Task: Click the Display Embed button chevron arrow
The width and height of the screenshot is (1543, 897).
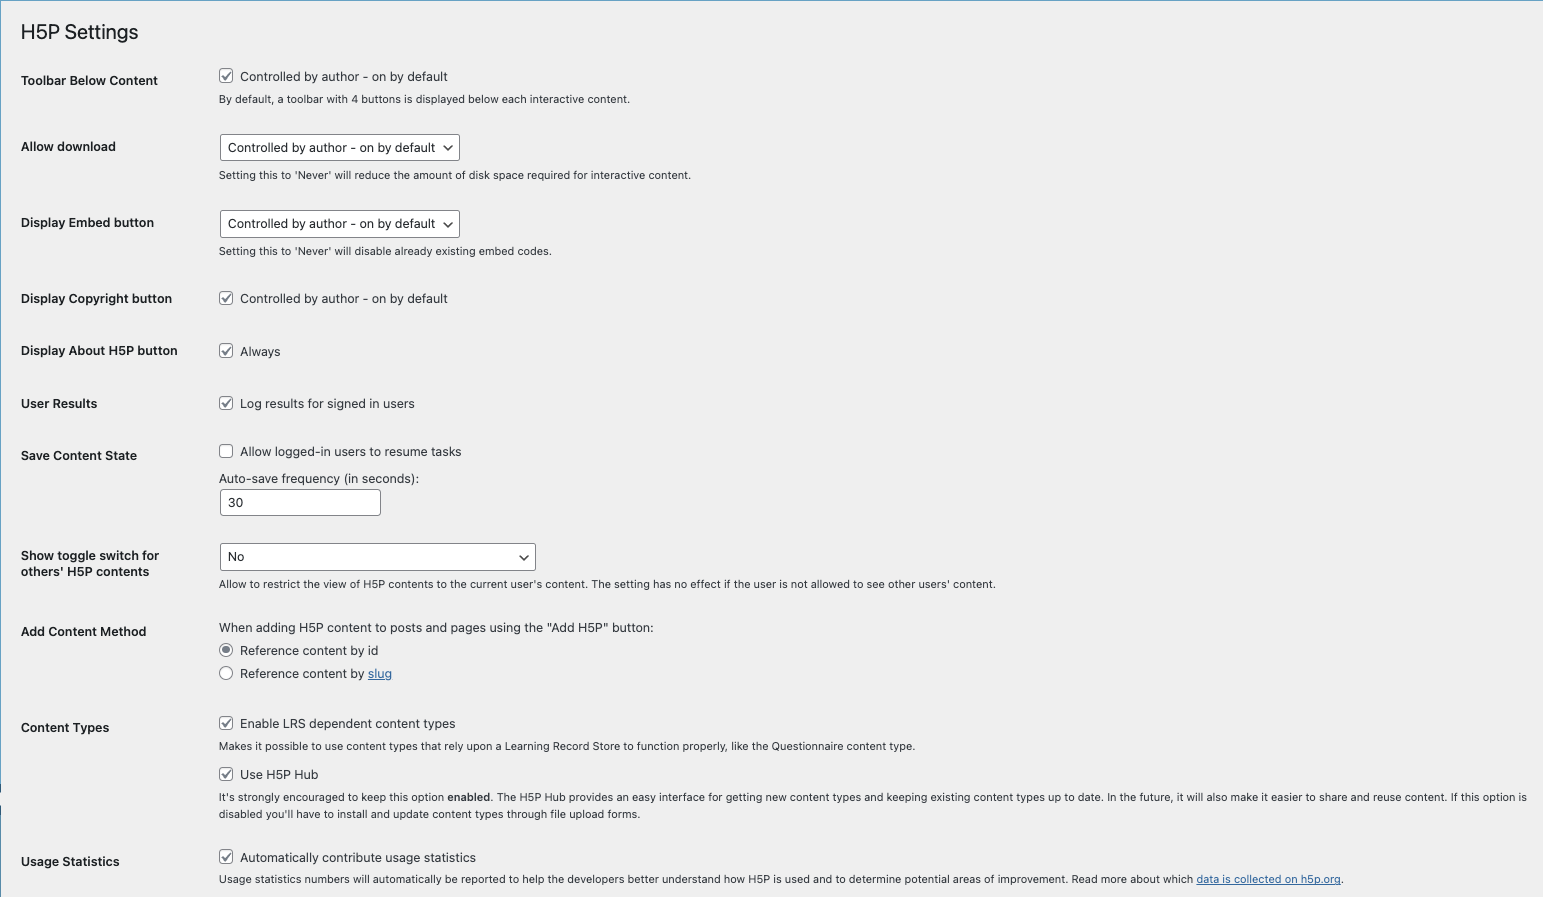Action: [x=448, y=224]
